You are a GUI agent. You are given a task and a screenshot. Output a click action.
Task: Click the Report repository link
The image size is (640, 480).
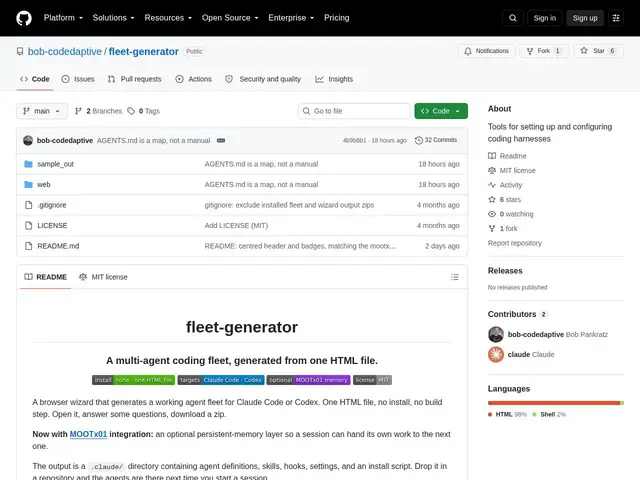514,243
